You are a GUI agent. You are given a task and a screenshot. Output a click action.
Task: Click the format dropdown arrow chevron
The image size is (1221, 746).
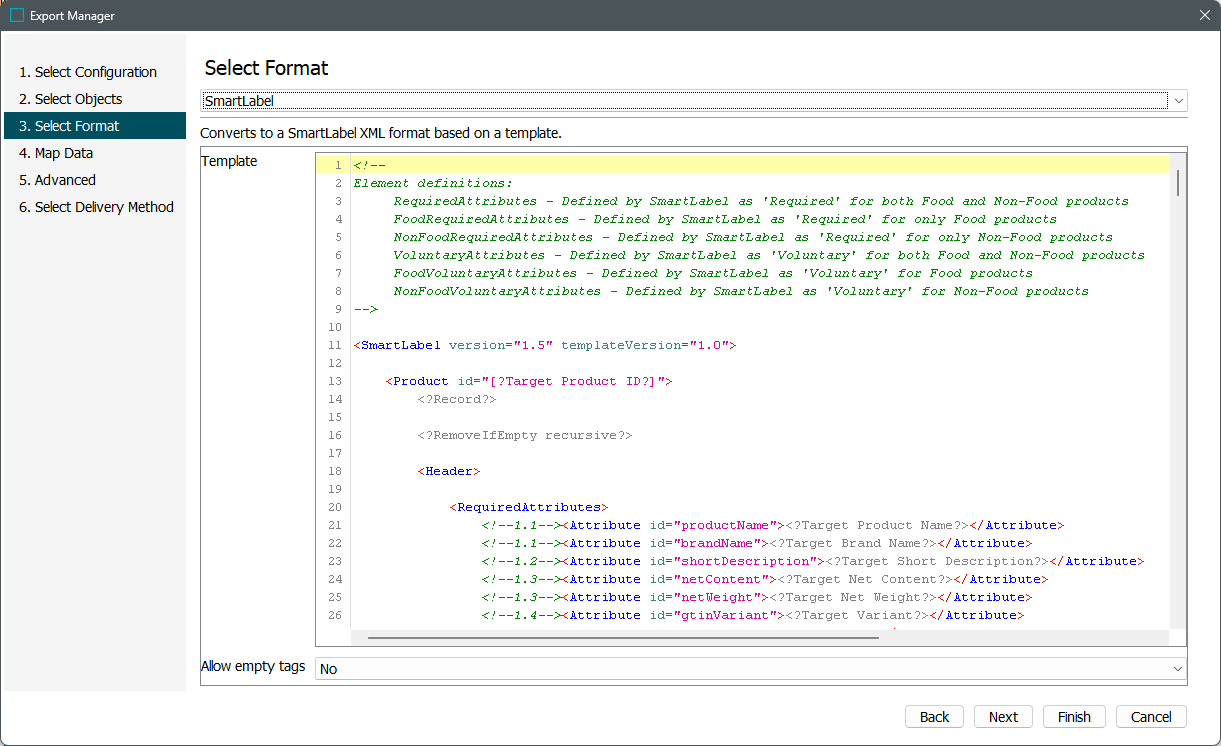[1178, 101]
